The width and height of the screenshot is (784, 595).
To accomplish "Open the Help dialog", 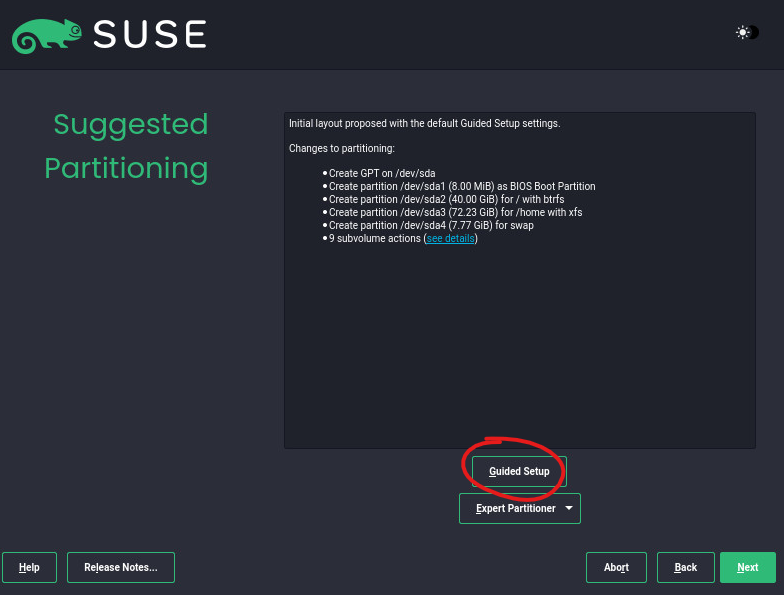I will [x=30, y=568].
